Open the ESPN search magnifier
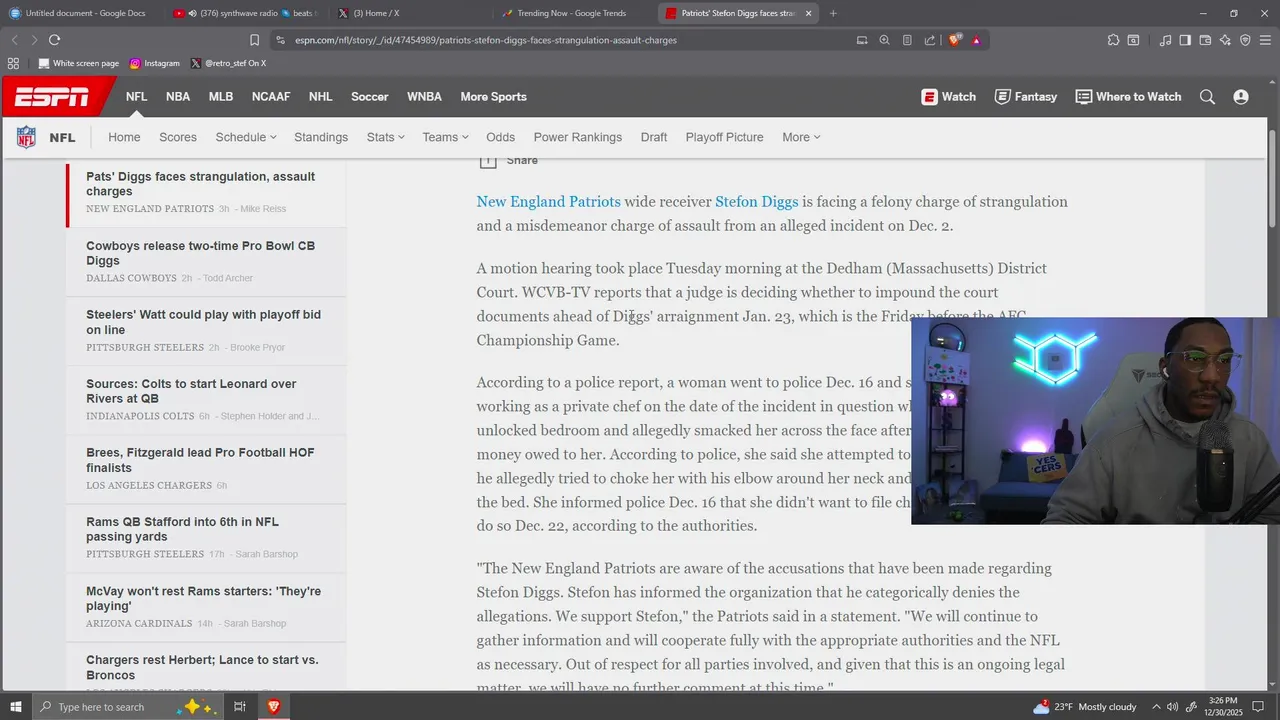1280x720 pixels. (1207, 97)
